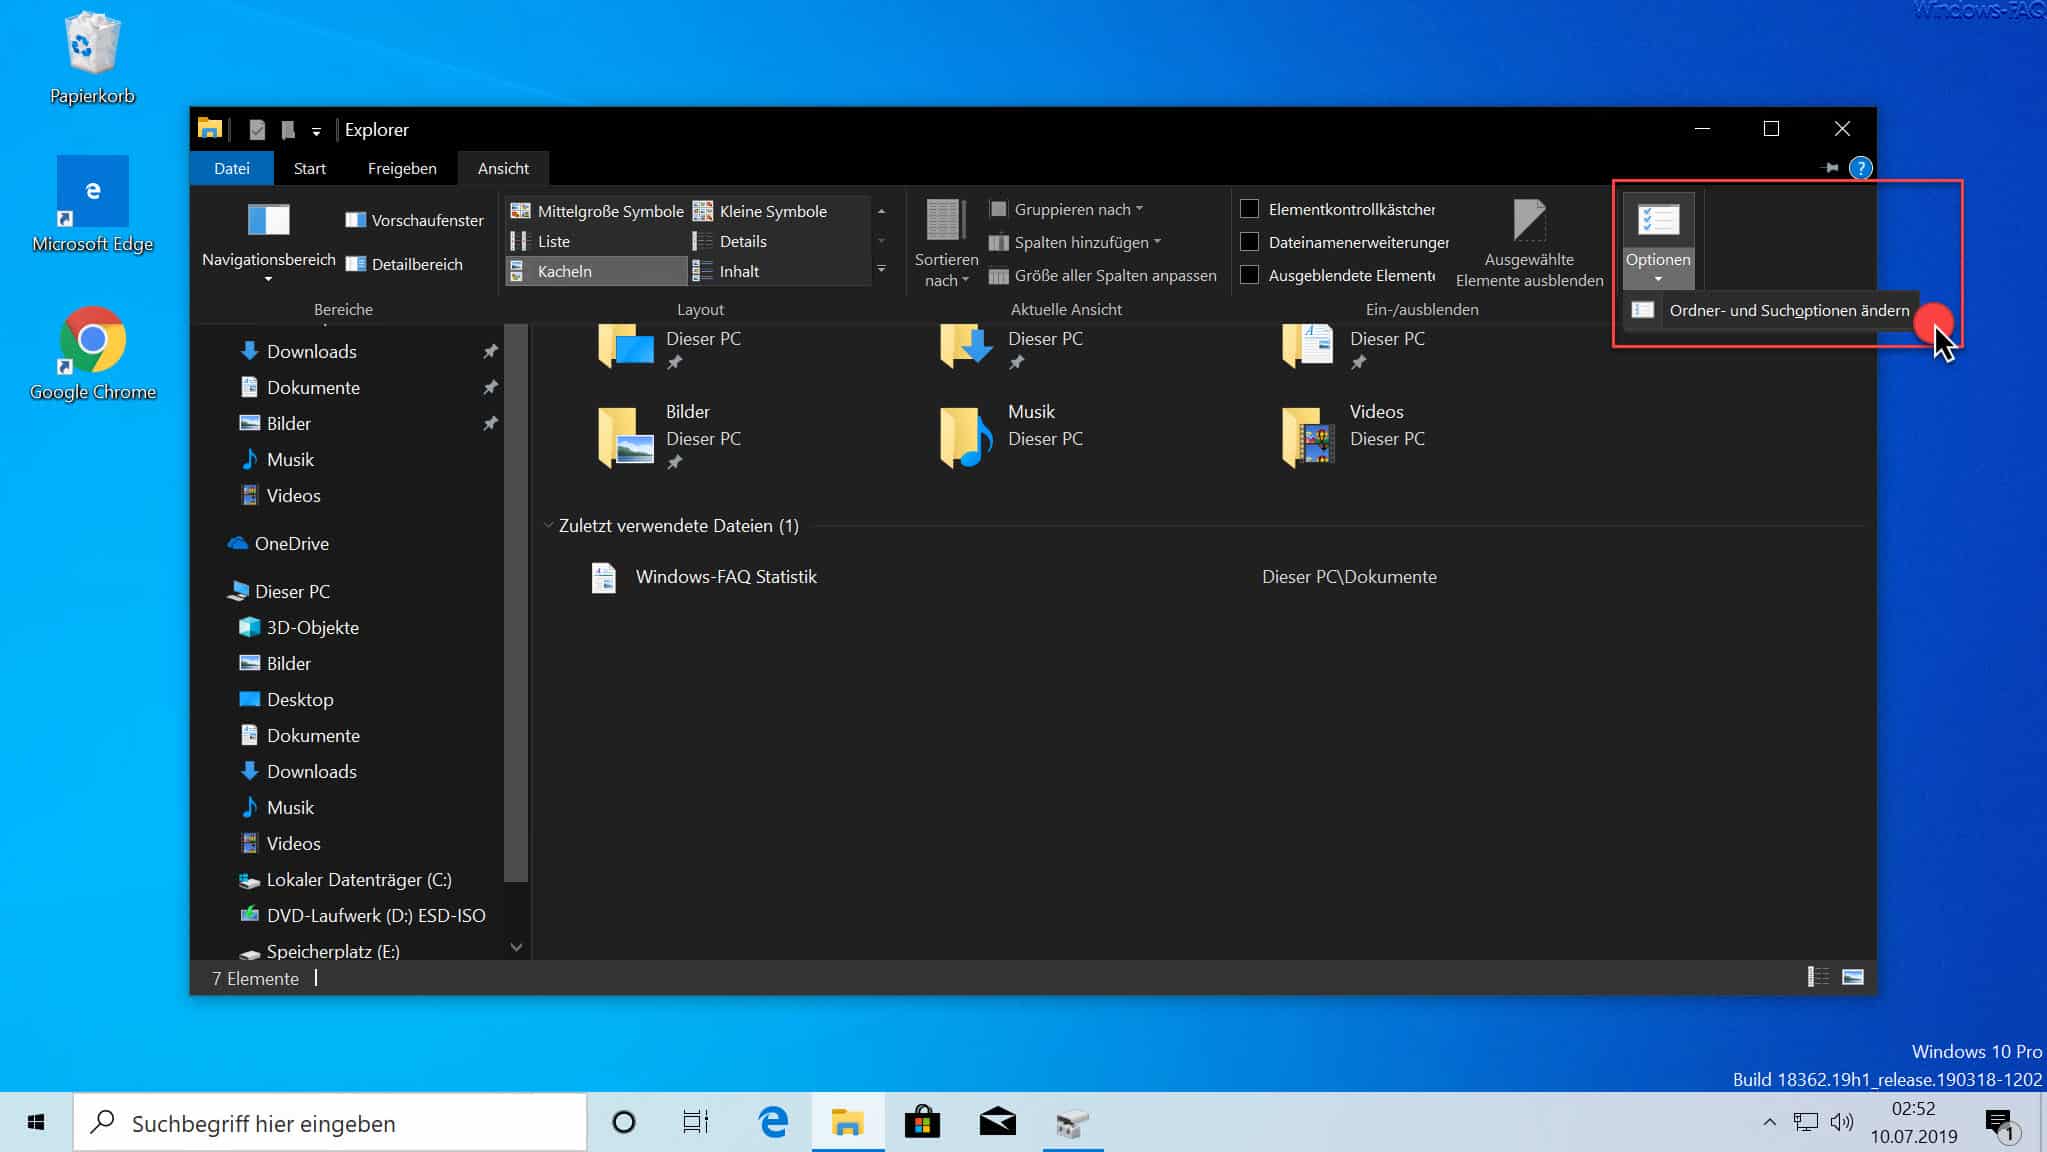Open the Navigationsbereich dropdown

[x=268, y=244]
